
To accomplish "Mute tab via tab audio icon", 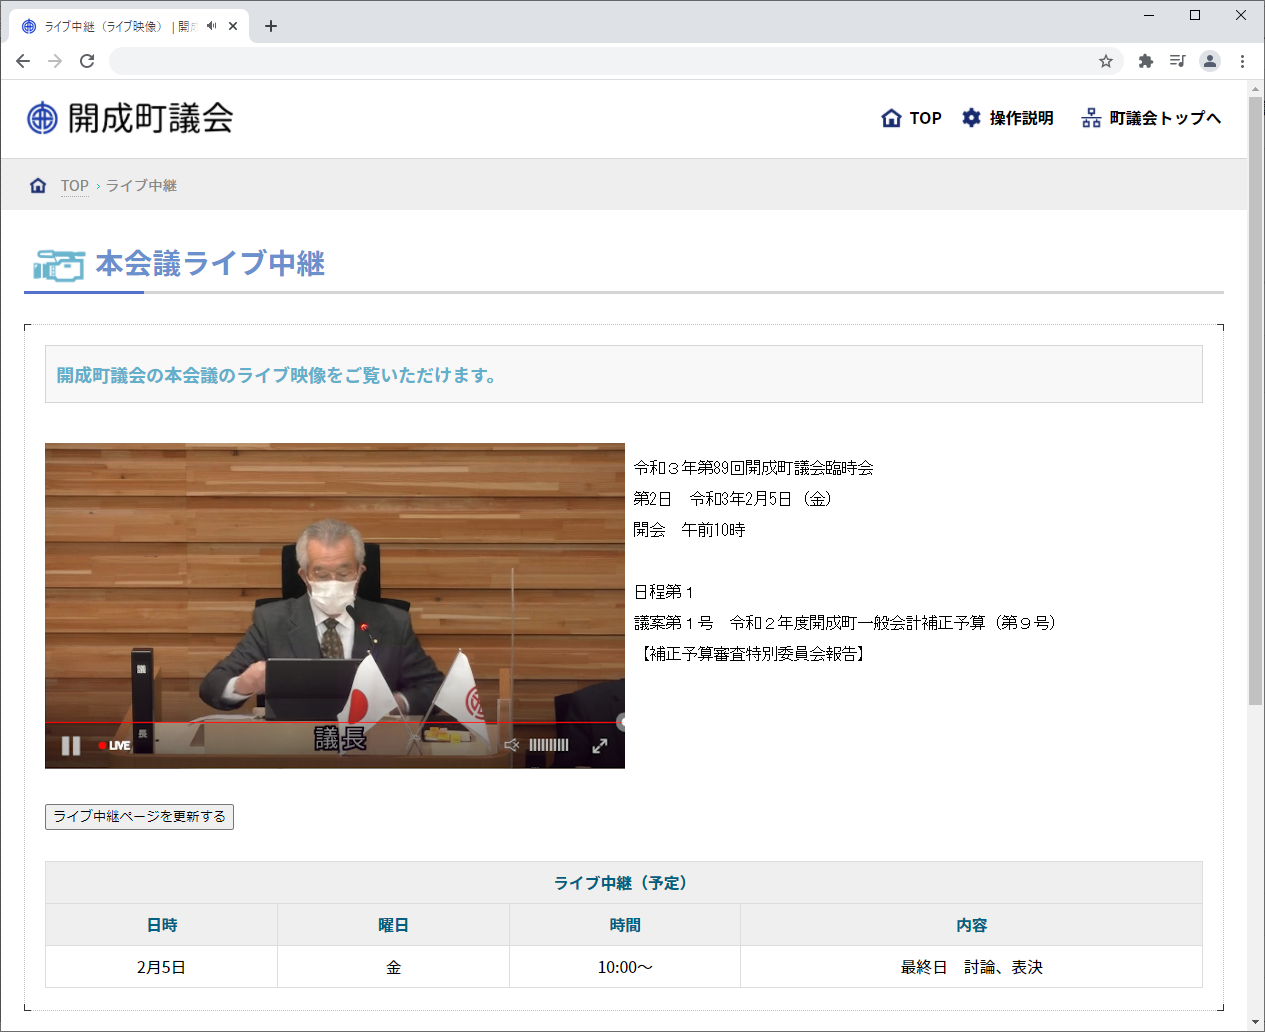I will 211,26.
